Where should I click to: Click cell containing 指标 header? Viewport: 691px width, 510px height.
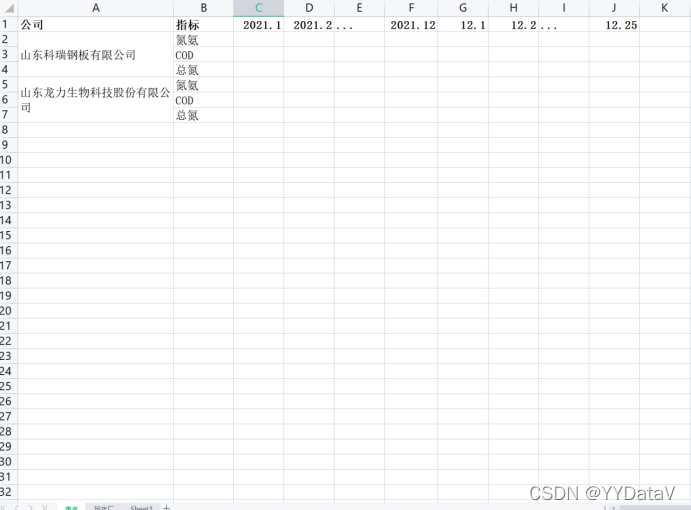tap(203, 25)
